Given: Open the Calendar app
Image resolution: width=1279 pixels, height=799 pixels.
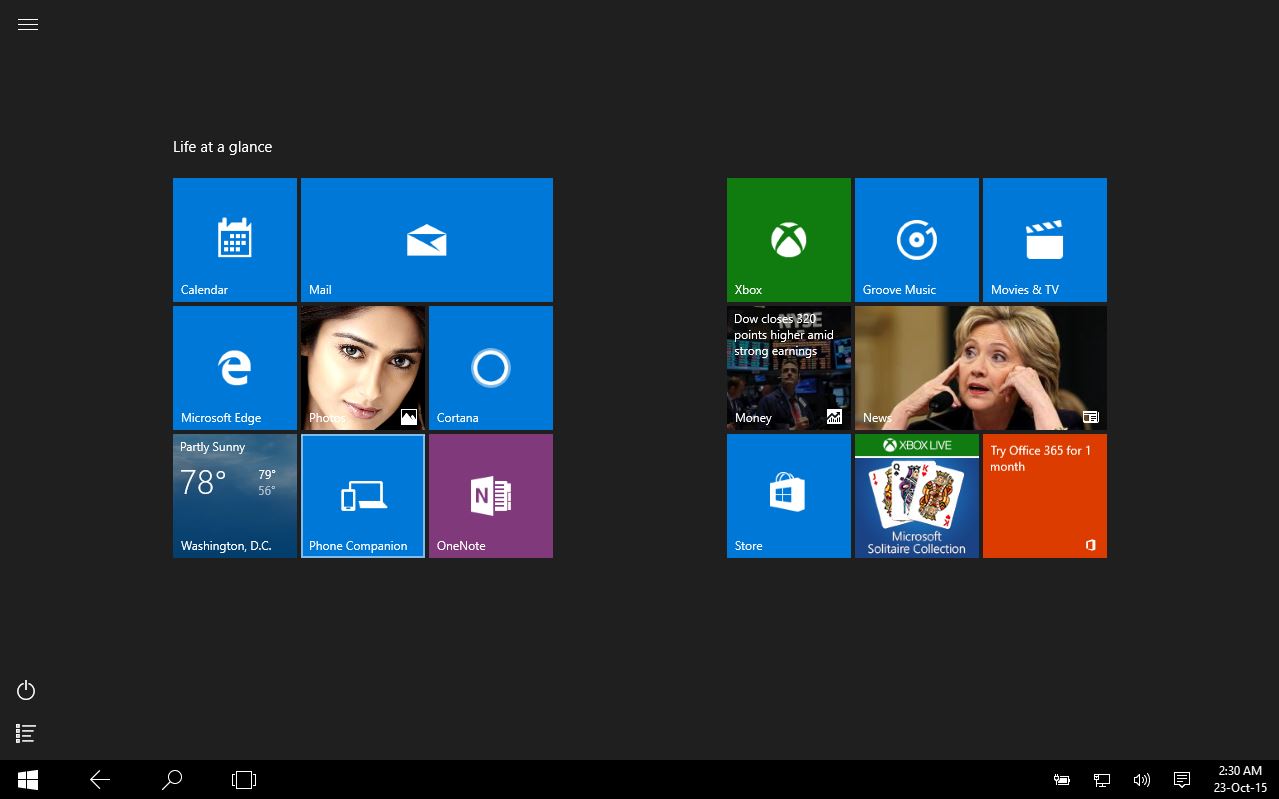Looking at the screenshot, I should [234, 239].
